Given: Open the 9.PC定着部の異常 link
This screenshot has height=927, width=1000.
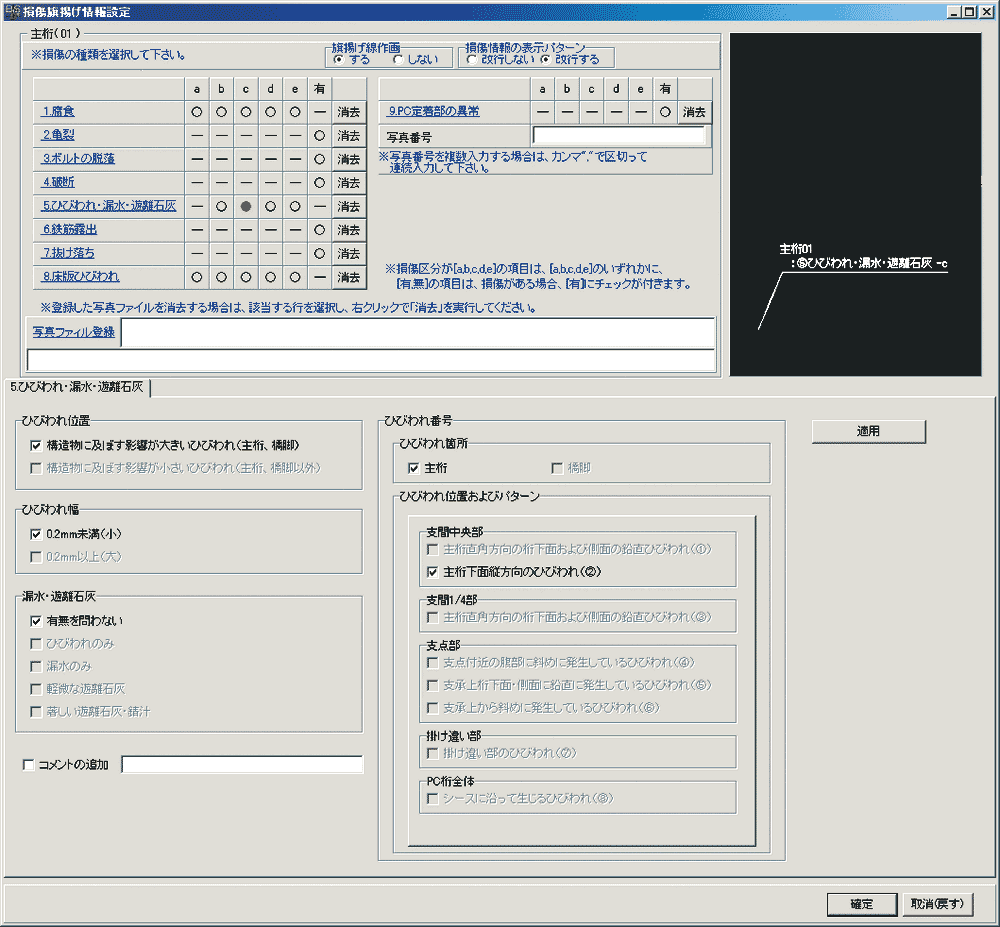Looking at the screenshot, I should click(x=434, y=112).
